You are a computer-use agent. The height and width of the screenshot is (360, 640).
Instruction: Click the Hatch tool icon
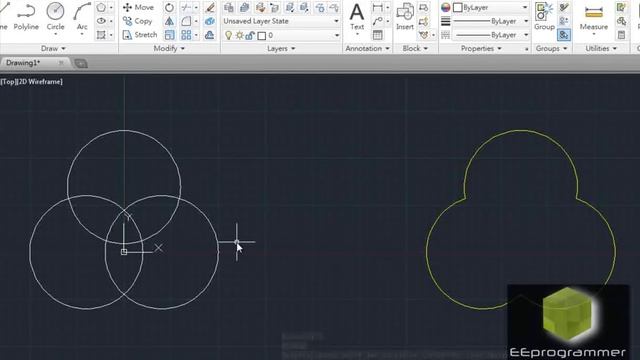pos(101,35)
